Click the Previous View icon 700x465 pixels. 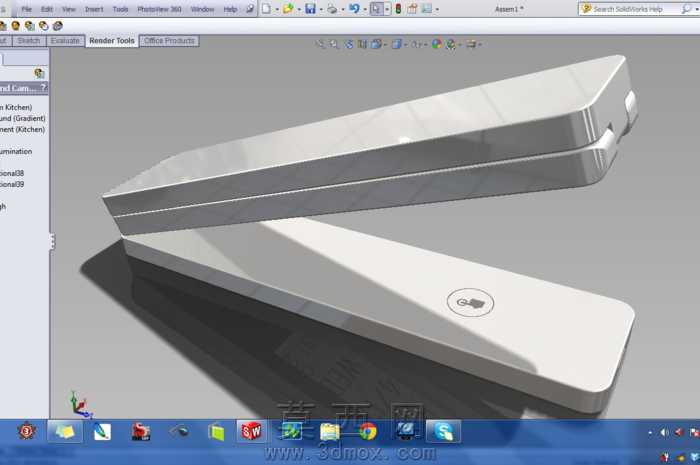click(349, 44)
